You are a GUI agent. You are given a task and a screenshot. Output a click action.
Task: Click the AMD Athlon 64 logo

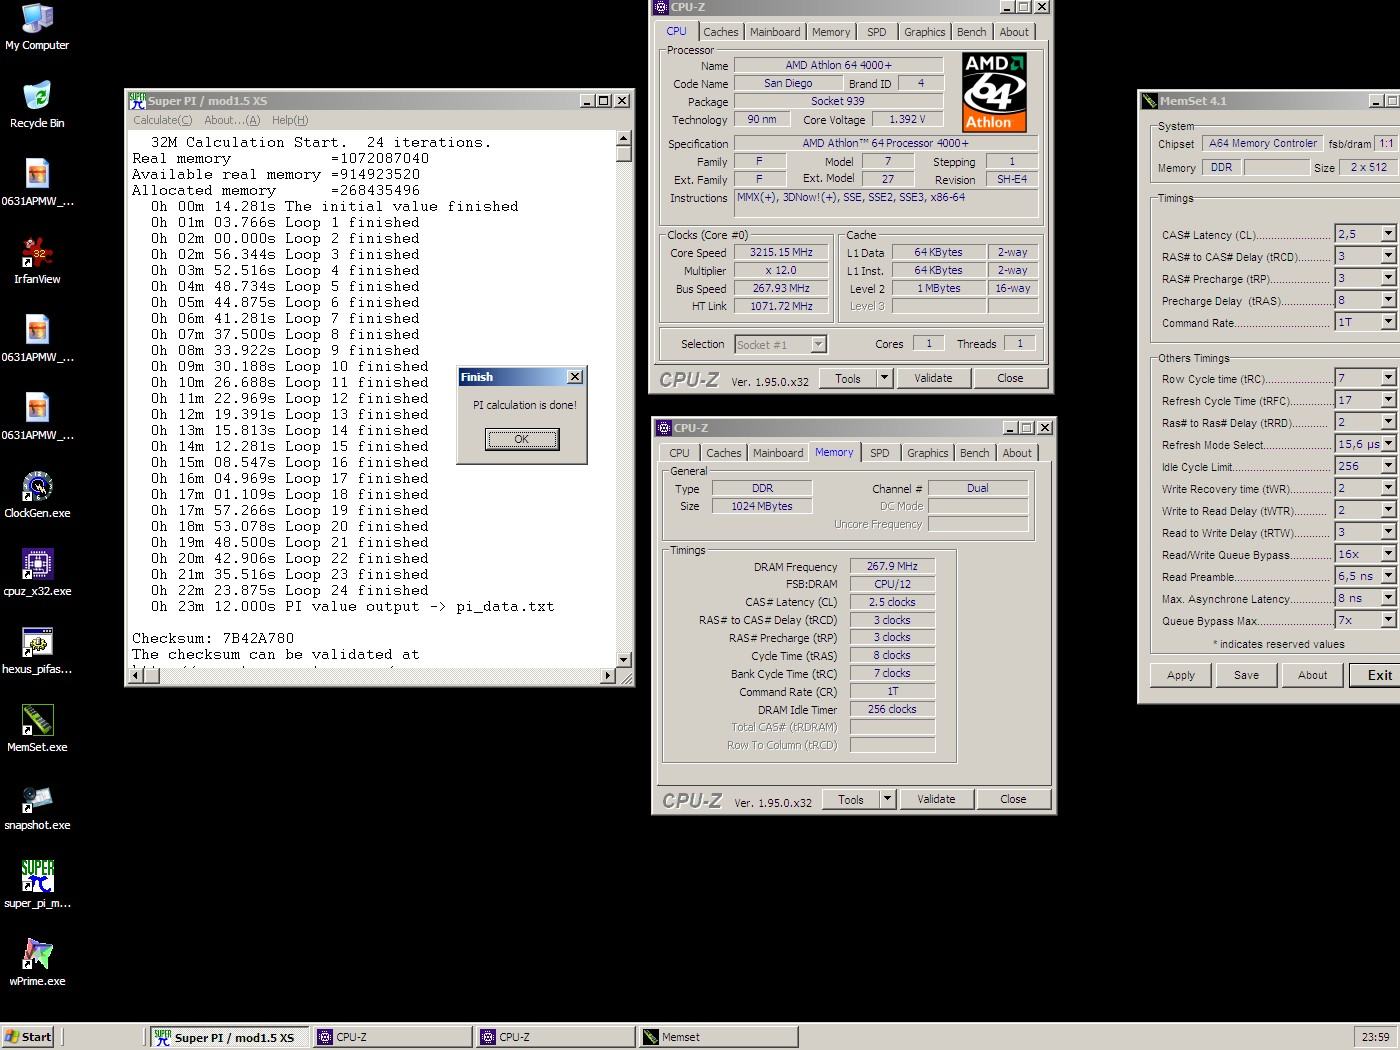coord(994,92)
